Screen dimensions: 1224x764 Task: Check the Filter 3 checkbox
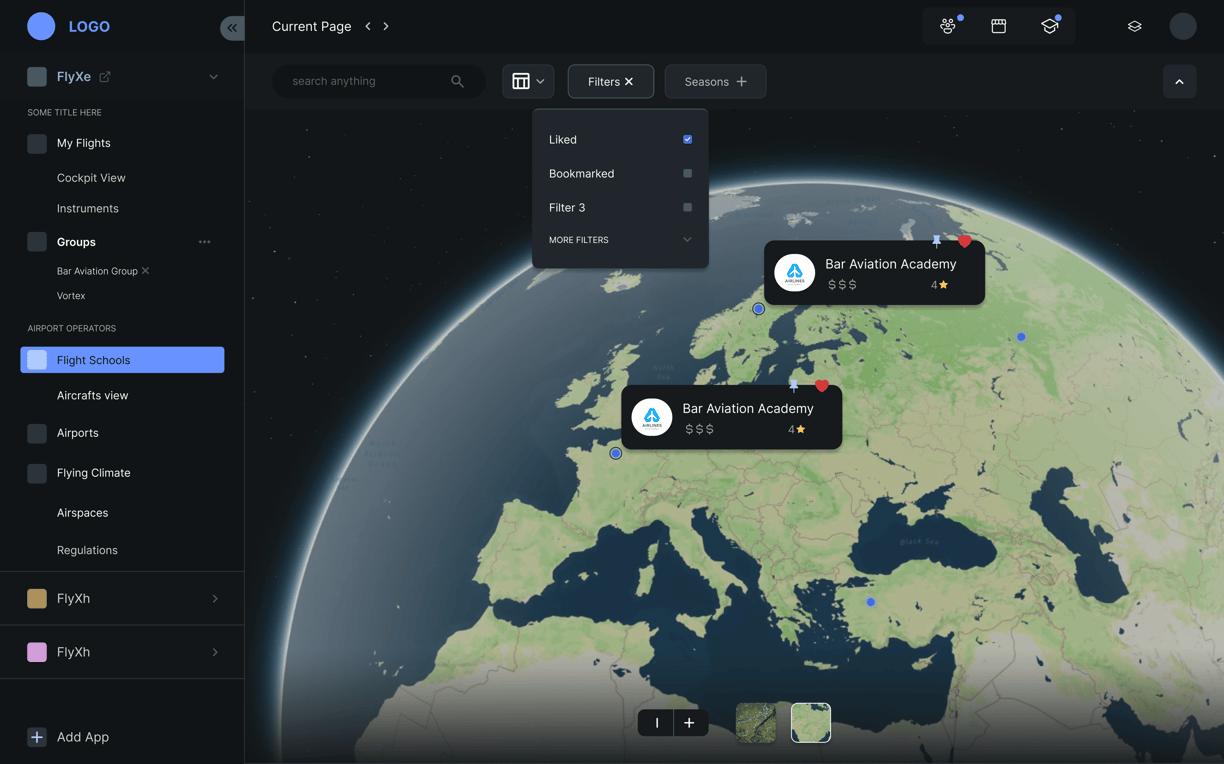687,207
